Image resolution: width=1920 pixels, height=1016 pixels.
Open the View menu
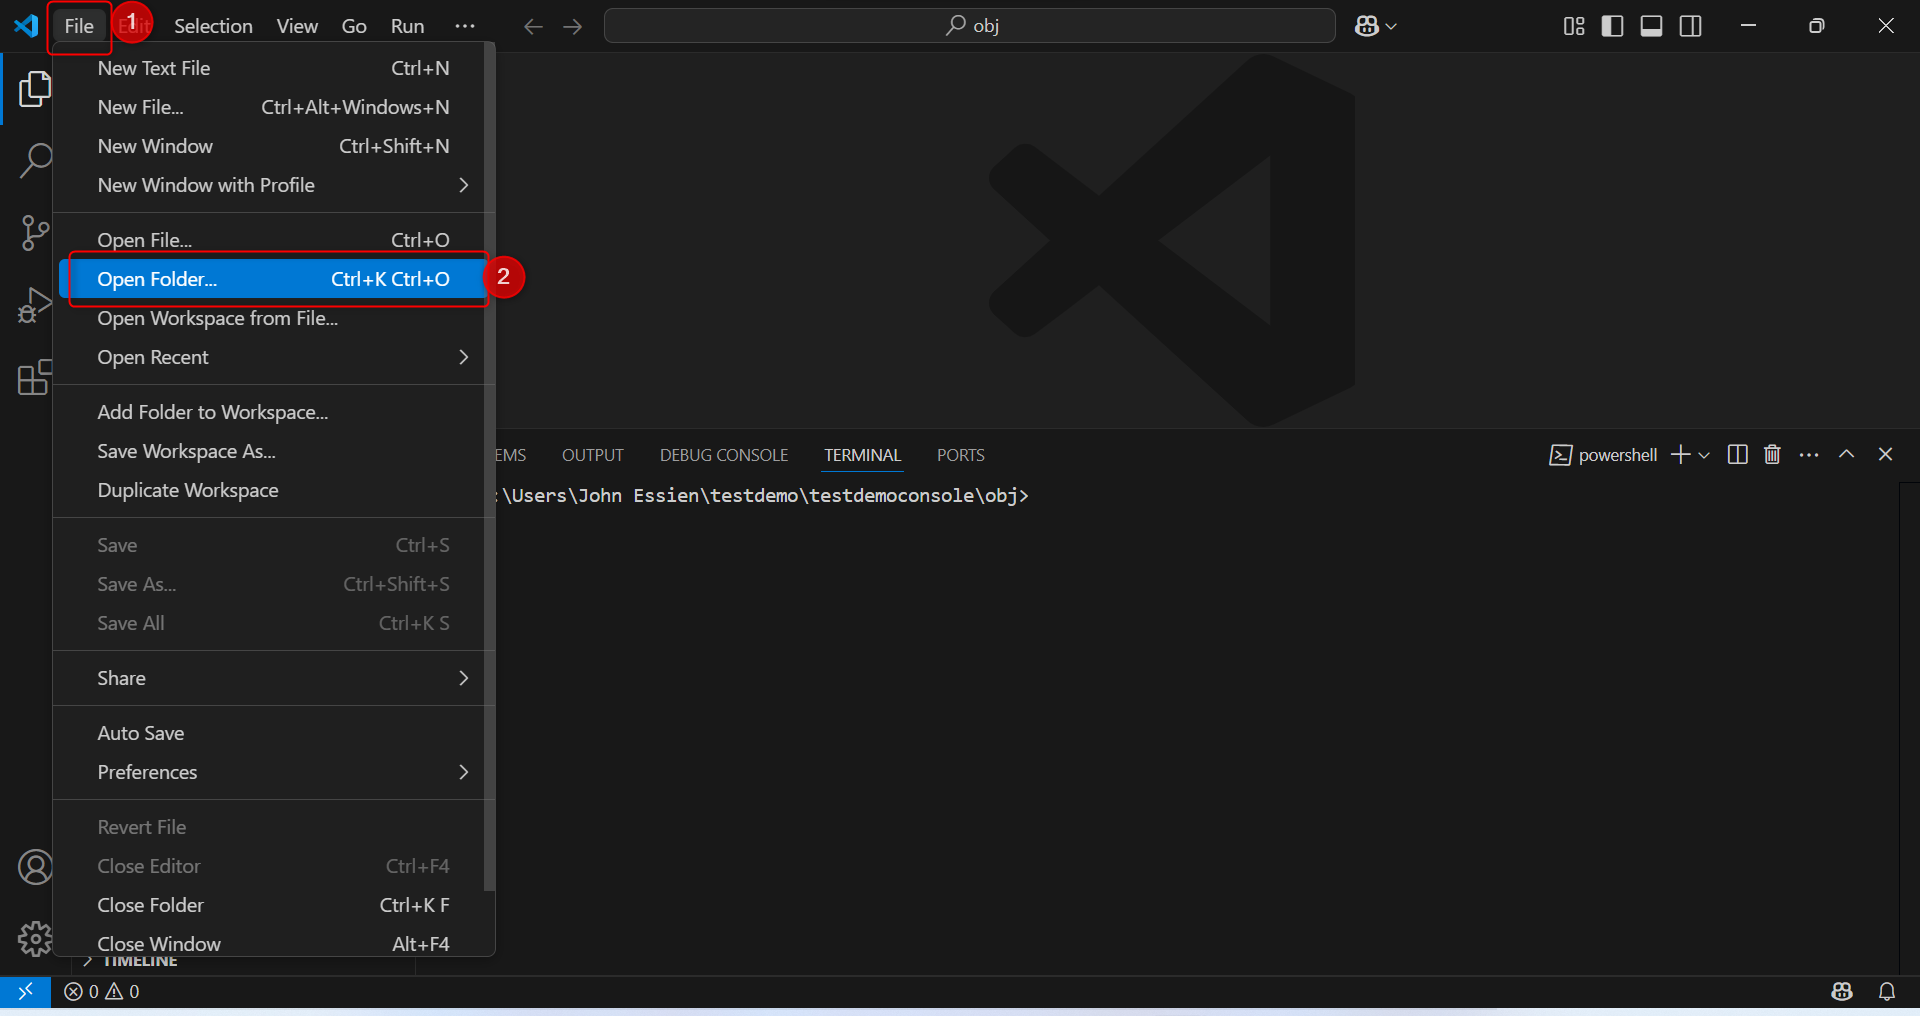tap(297, 26)
